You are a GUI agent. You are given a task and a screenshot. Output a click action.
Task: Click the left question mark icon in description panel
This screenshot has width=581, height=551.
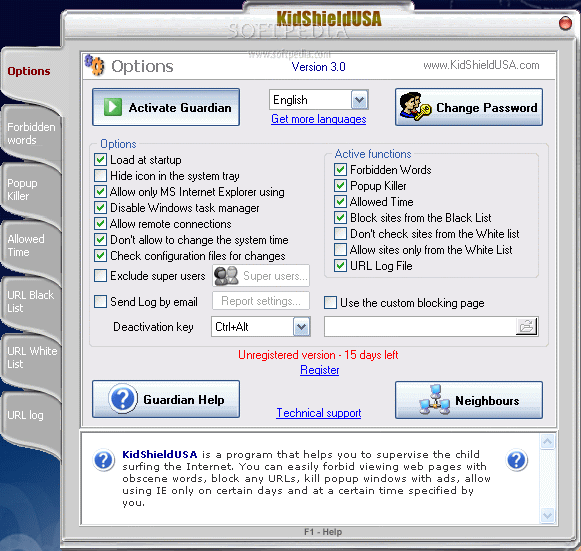pos(104,460)
